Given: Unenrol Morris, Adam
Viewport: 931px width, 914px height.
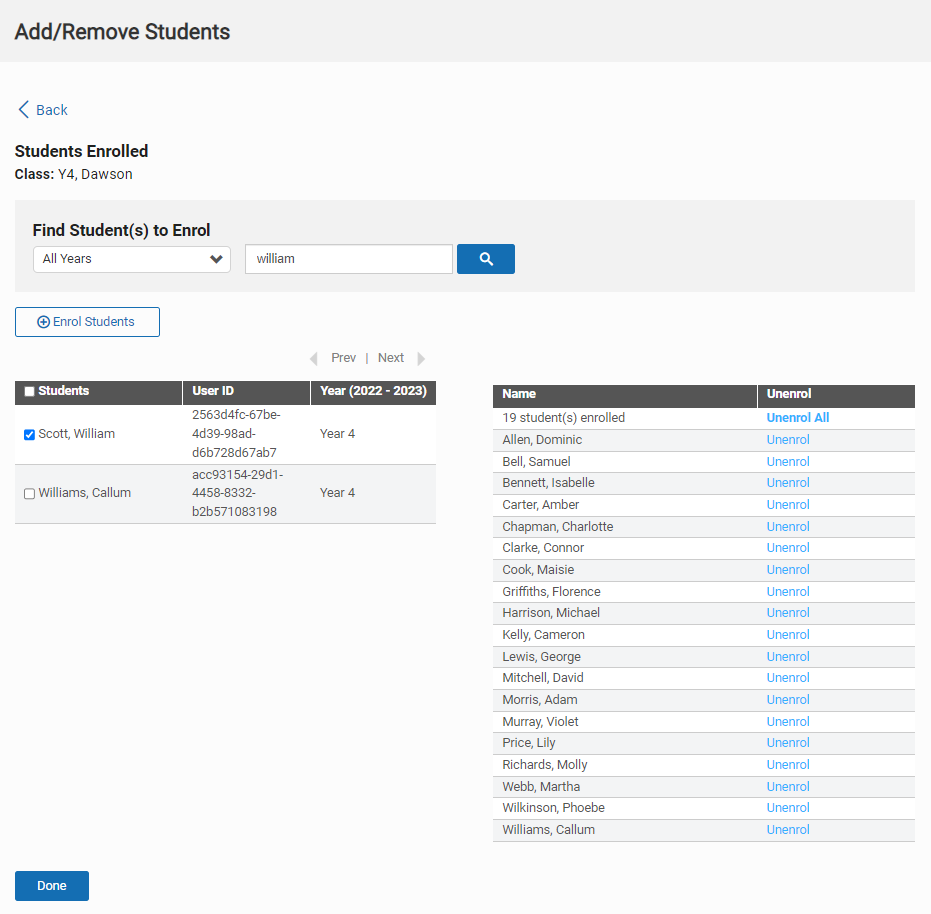Looking at the screenshot, I should coord(788,700).
